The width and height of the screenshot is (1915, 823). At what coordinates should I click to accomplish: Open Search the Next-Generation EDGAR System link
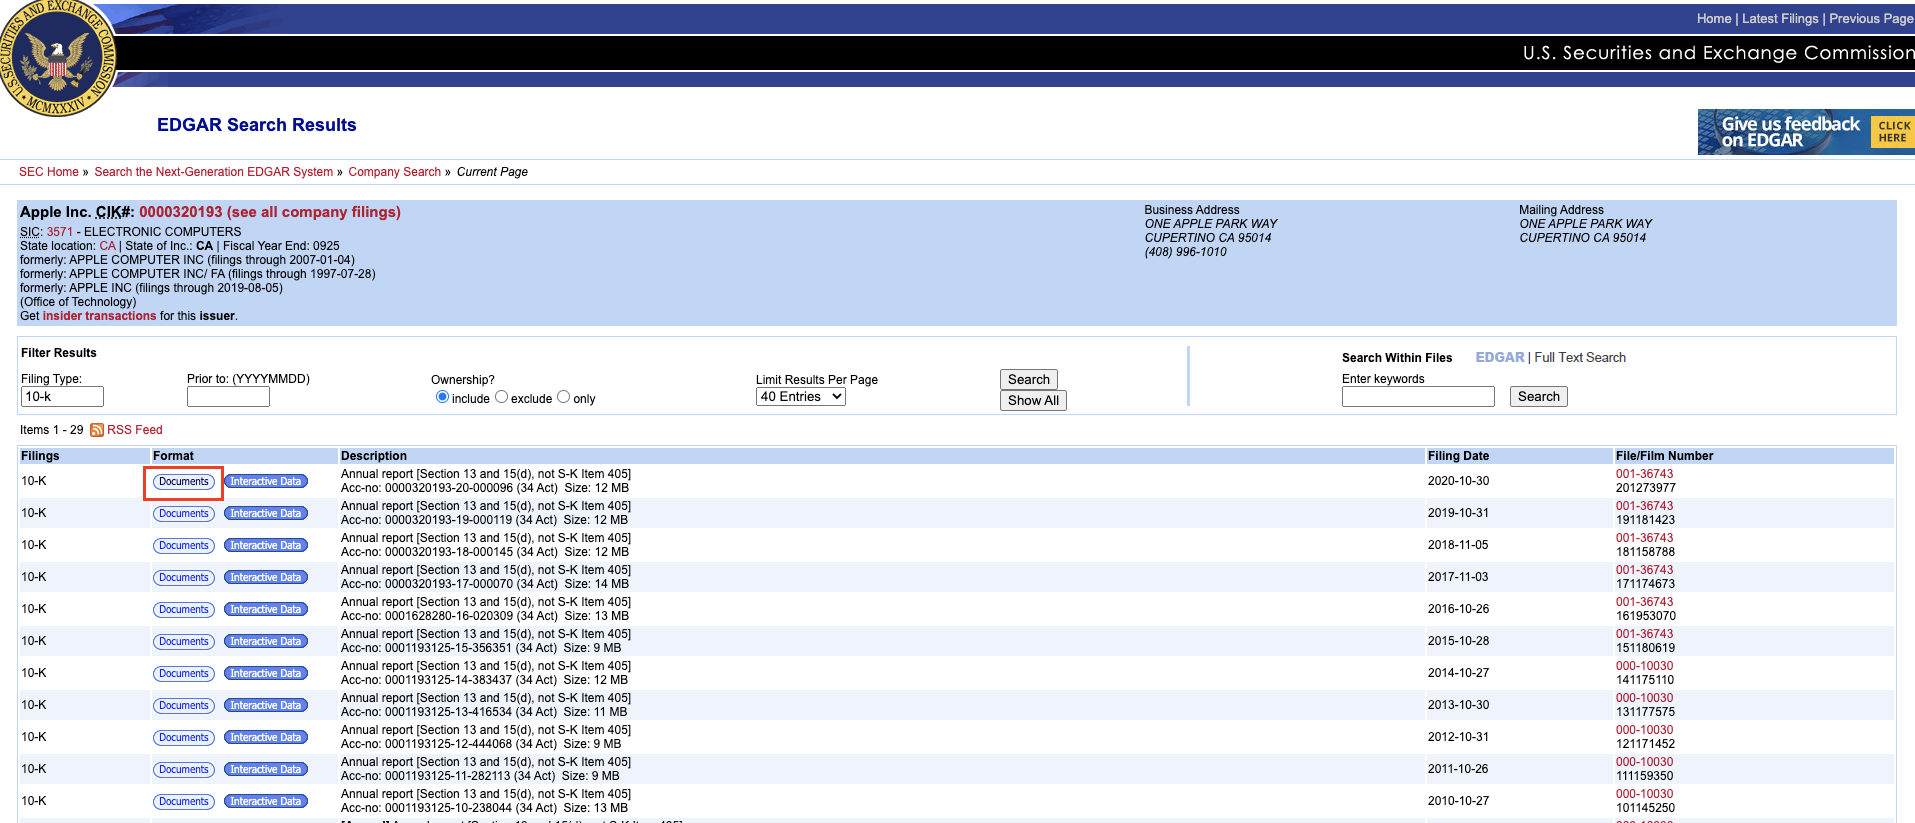pos(214,172)
